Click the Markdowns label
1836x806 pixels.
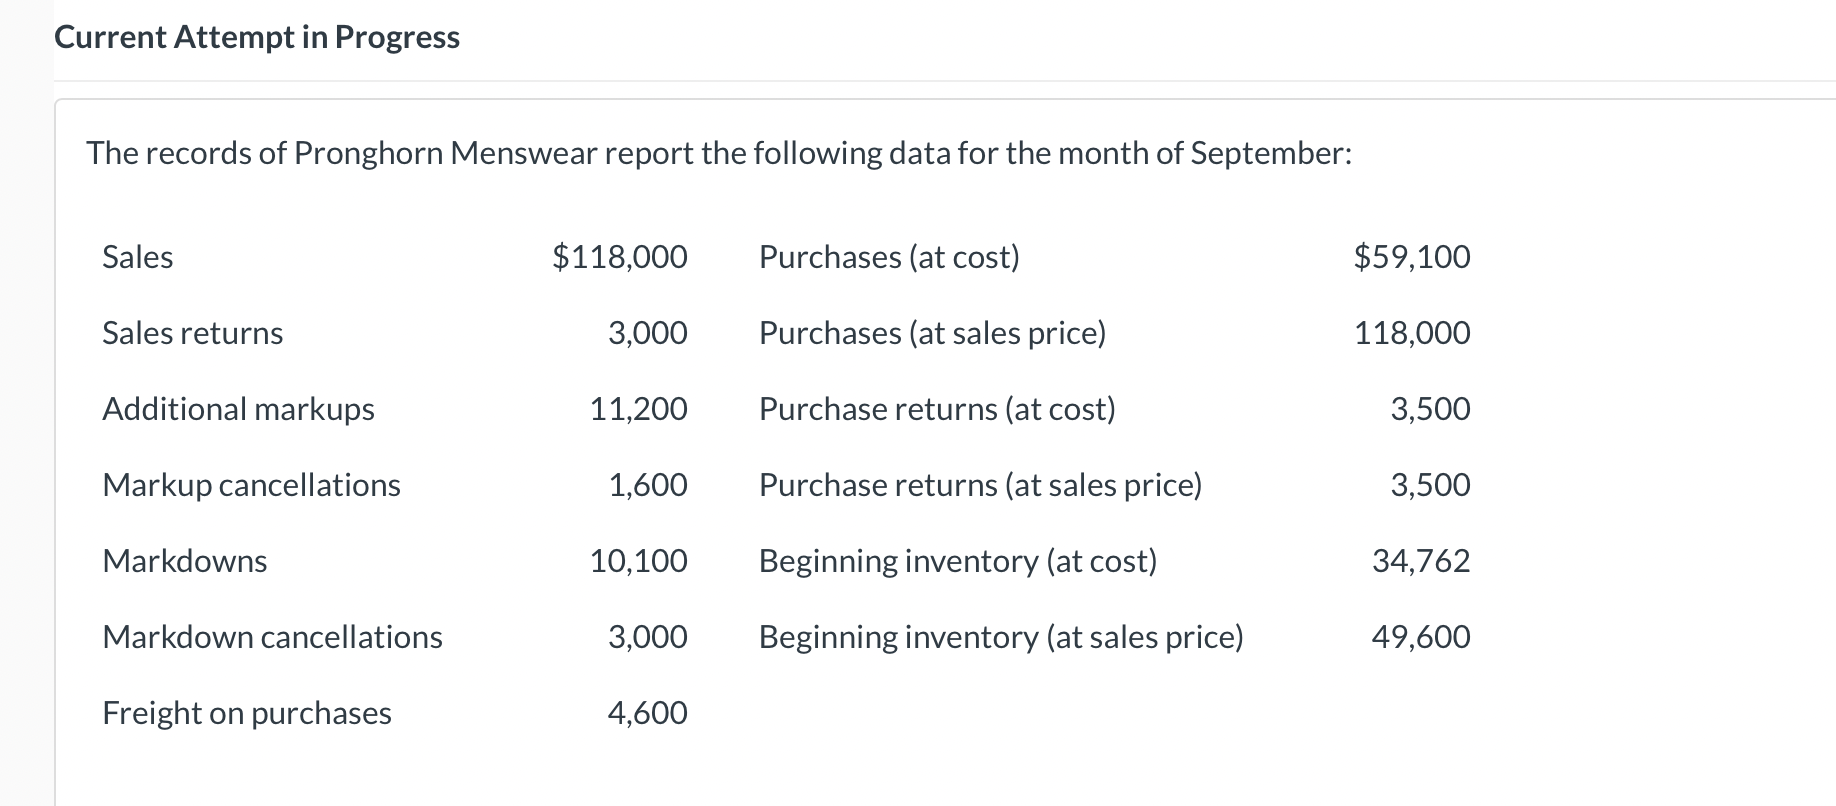click(184, 561)
